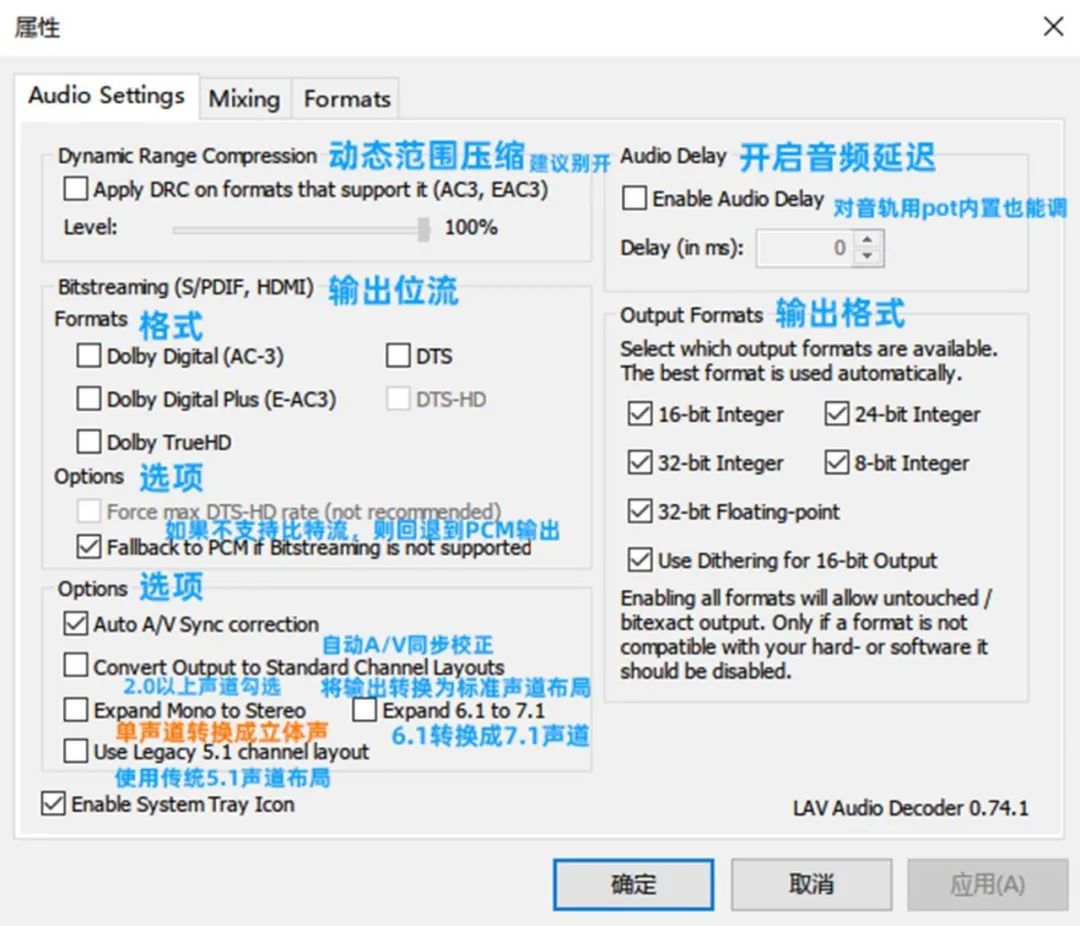Tick the Enable Audio Delay checkbox

pos(634,198)
